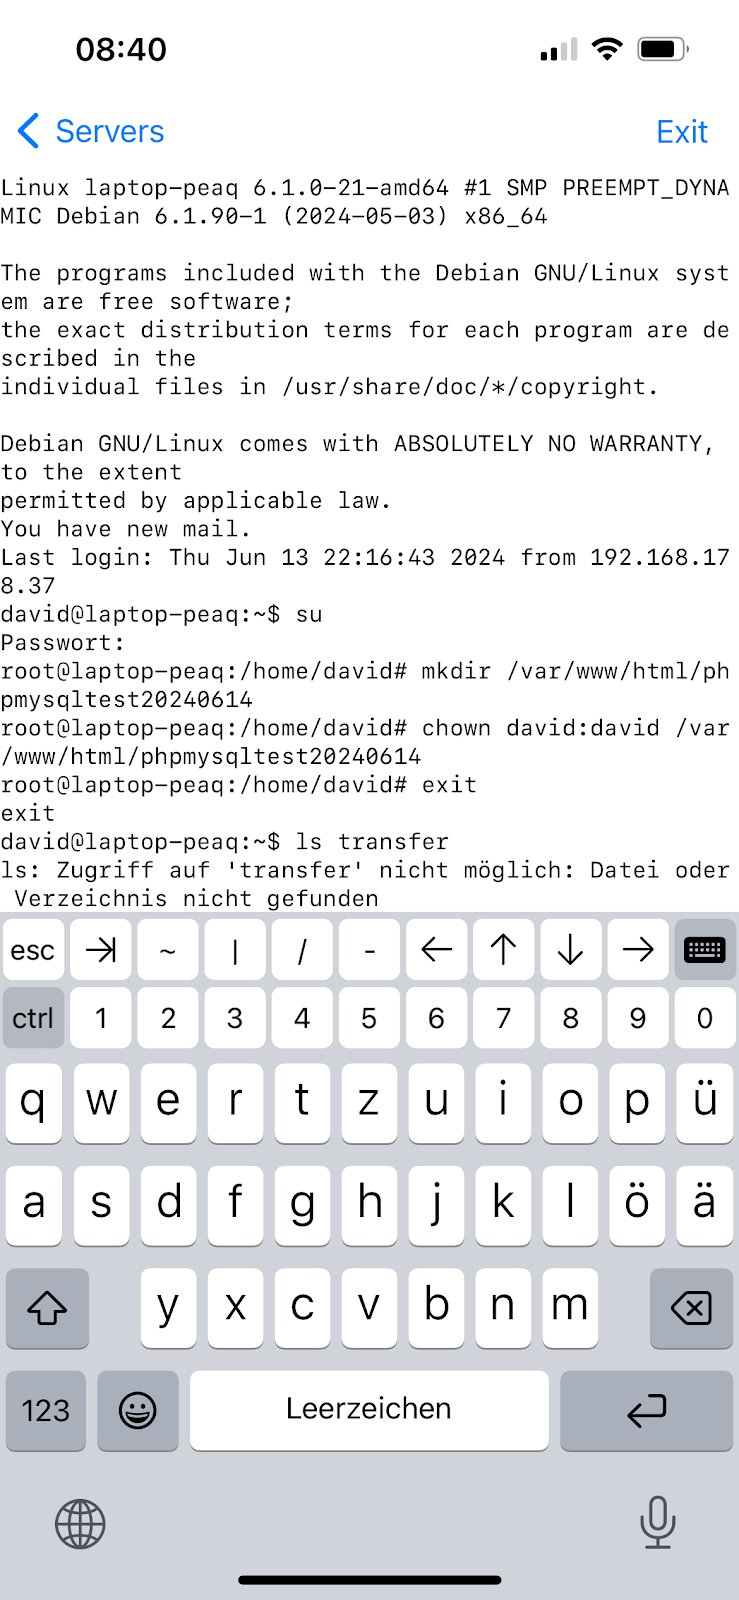This screenshot has width=739, height=1600.
Task: Tap Exit to close the session
Action: (682, 131)
